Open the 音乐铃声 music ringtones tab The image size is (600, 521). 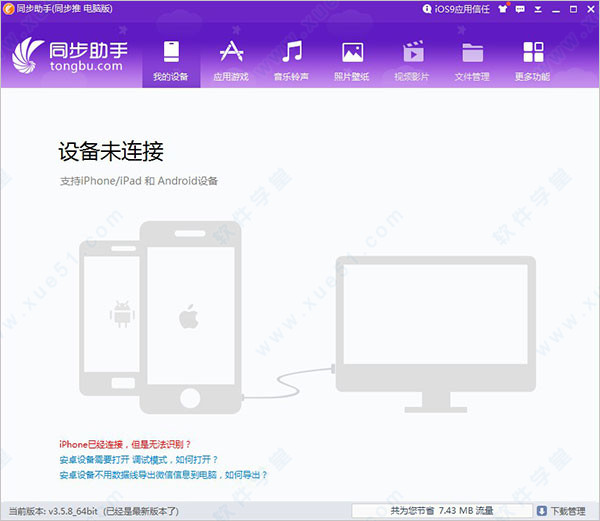point(292,61)
